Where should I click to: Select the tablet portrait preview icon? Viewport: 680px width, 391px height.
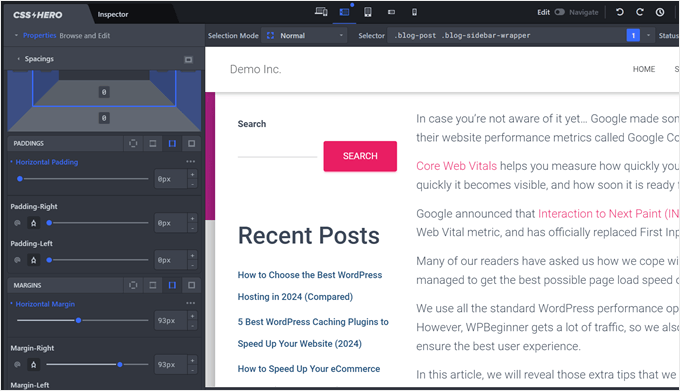tap(368, 12)
